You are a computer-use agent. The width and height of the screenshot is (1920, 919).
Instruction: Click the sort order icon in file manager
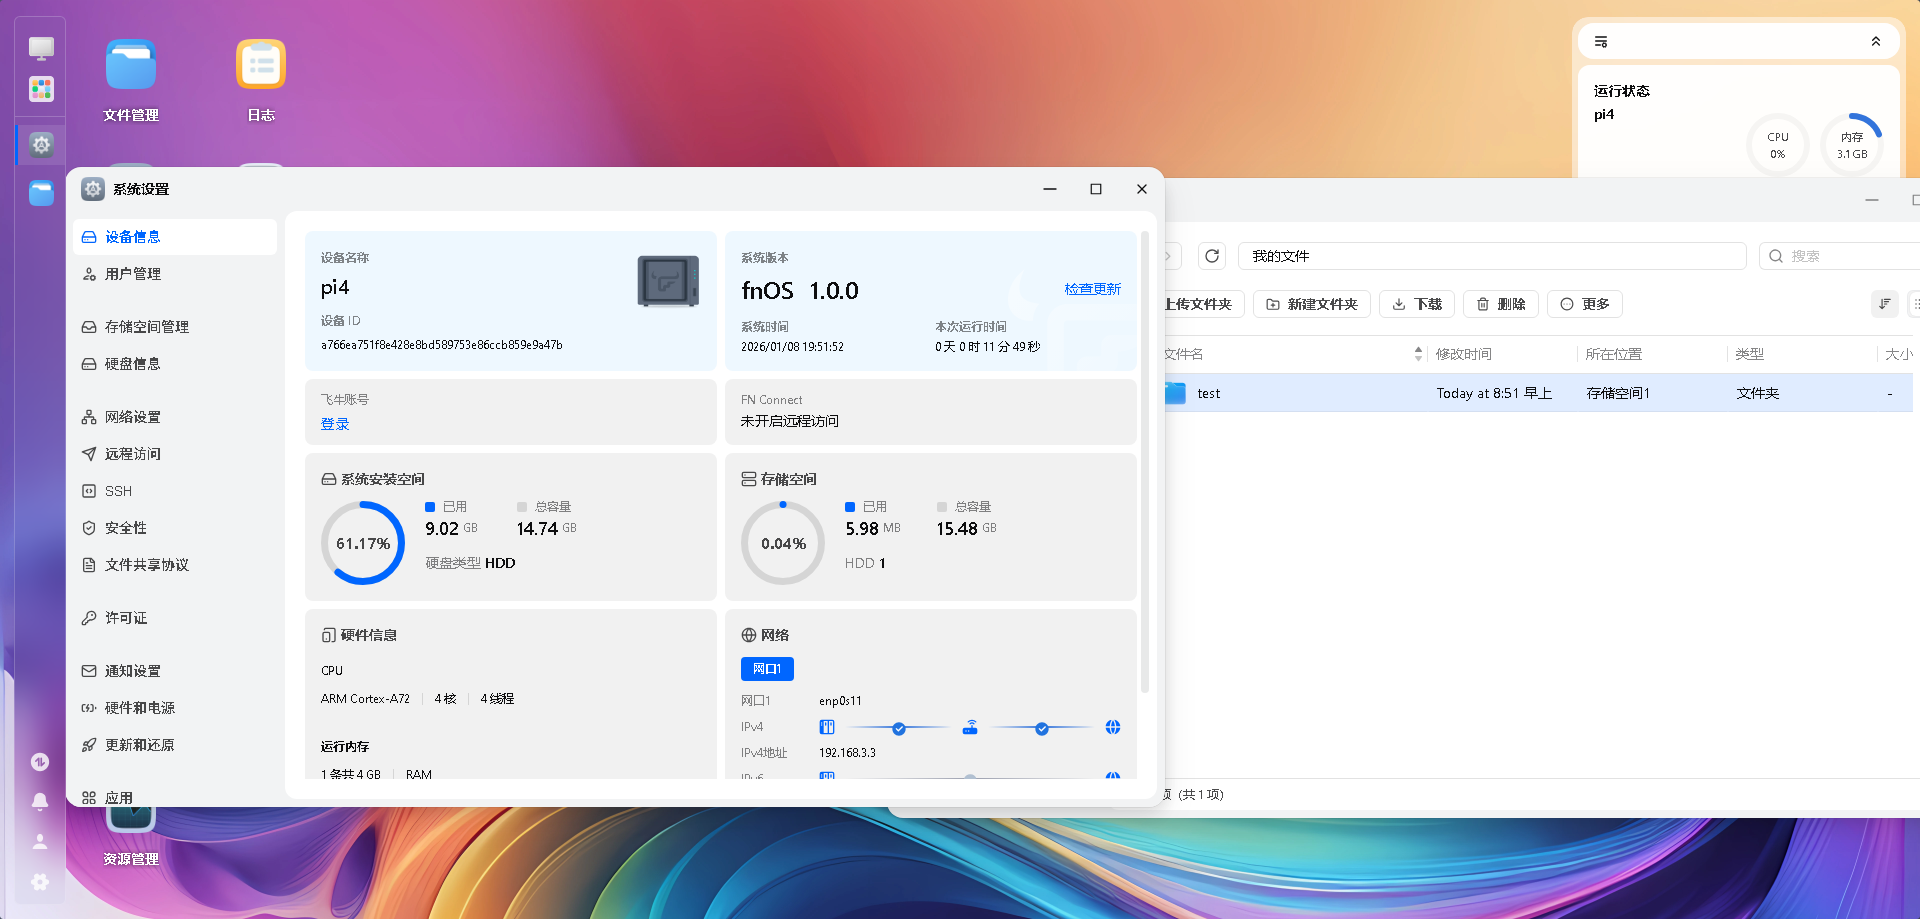1884,304
